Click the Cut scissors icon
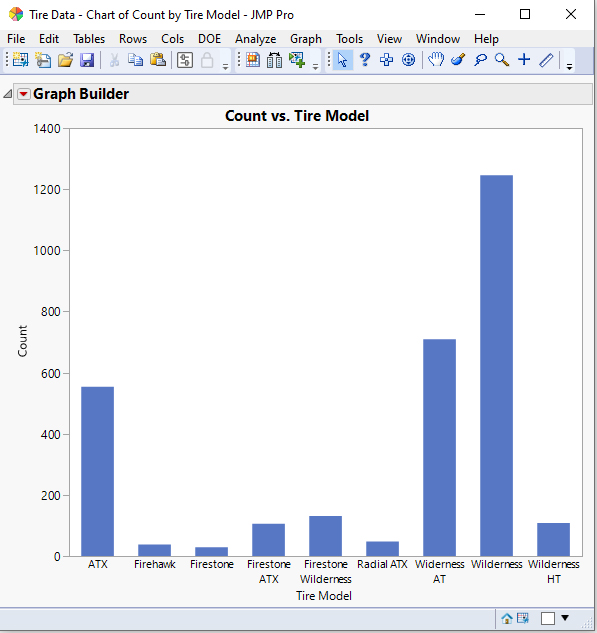The image size is (597, 633). coord(115,60)
